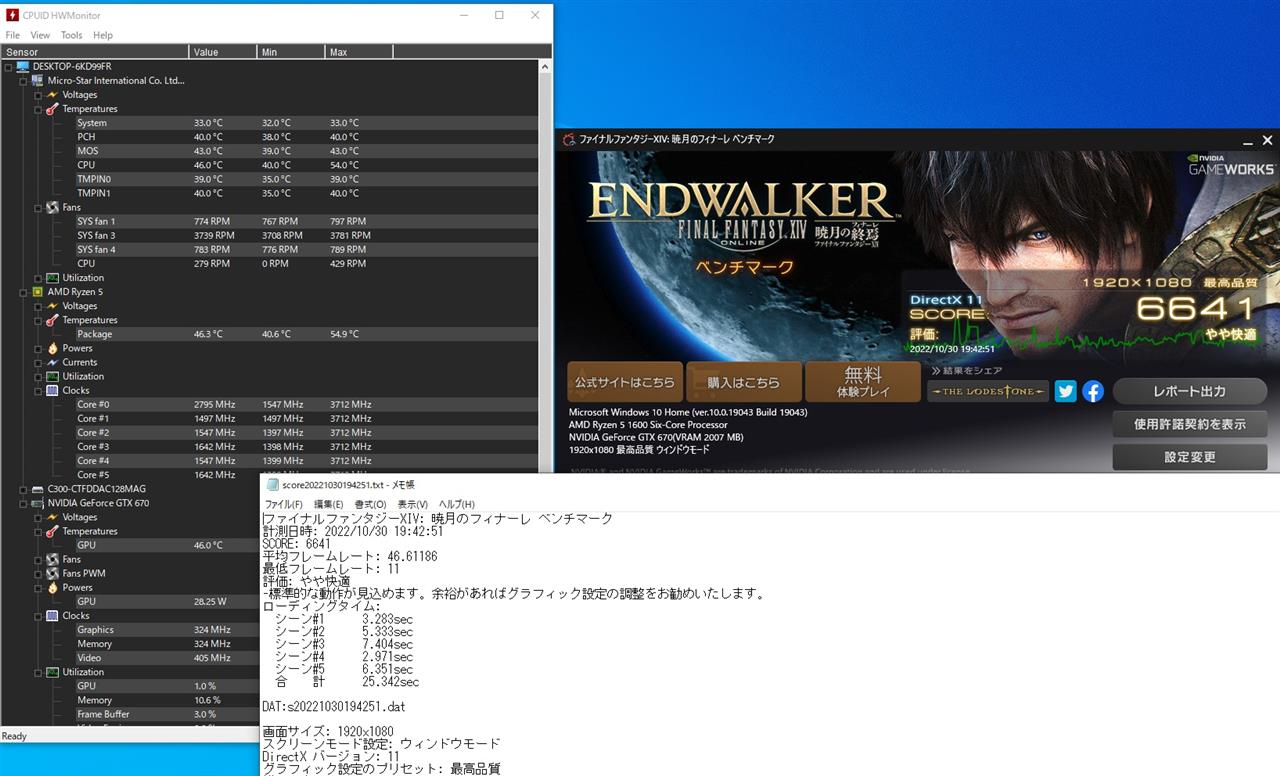Open the File menu in HWMonitor
Screen dimensions: 1280x776
(x=13, y=35)
